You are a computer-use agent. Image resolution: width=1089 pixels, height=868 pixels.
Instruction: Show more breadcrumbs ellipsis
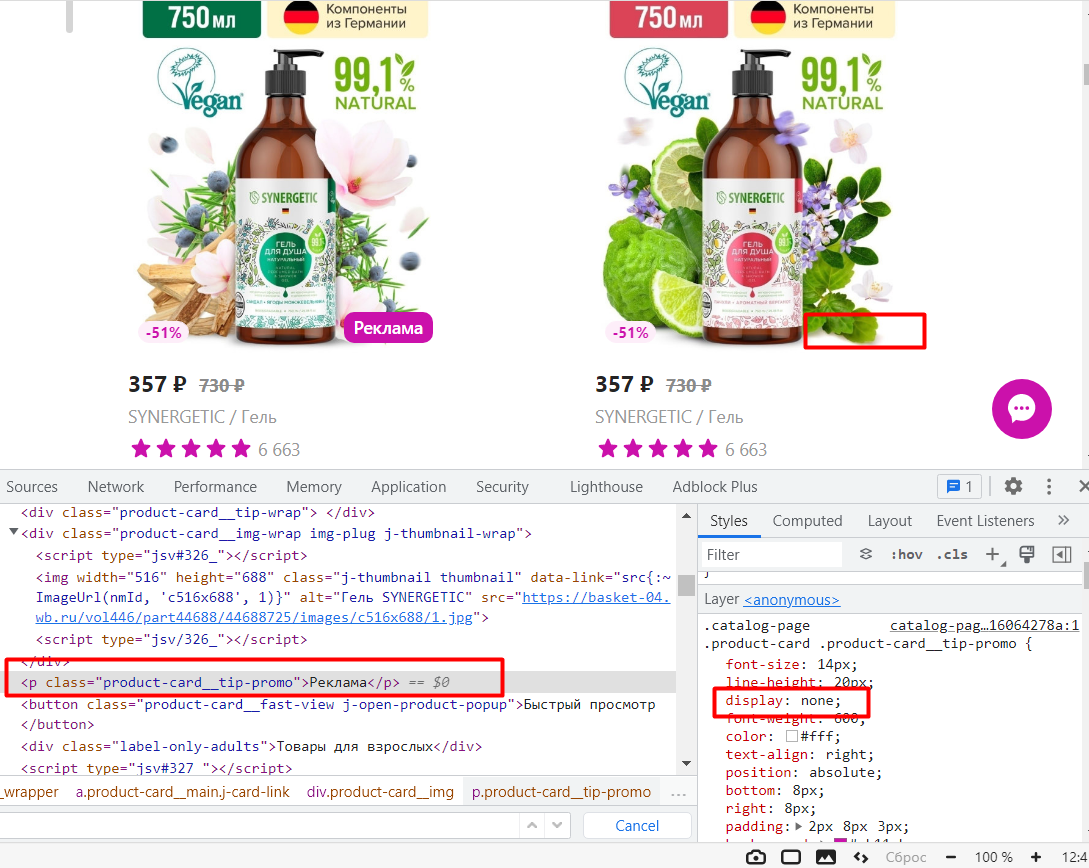(679, 792)
